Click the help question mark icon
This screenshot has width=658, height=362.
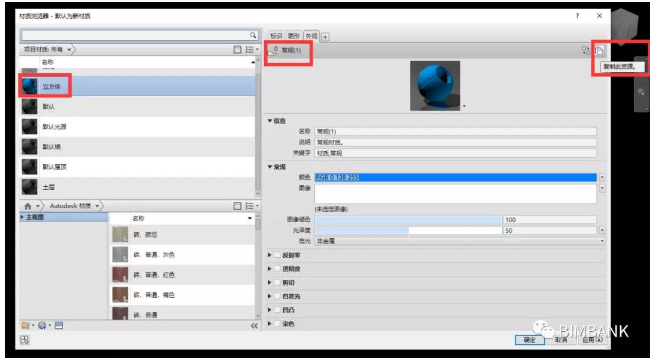click(577, 16)
